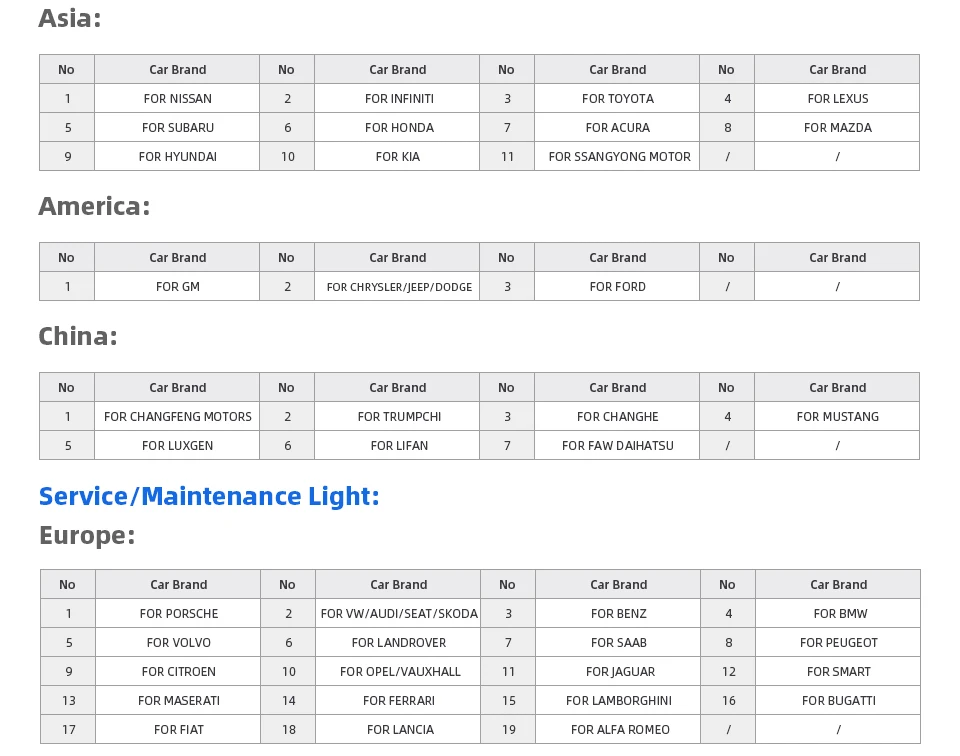Image resolution: width=960 pixels, height=756 pixels.
Task: Click the Europe section heading
Action: tap(87, 536)
